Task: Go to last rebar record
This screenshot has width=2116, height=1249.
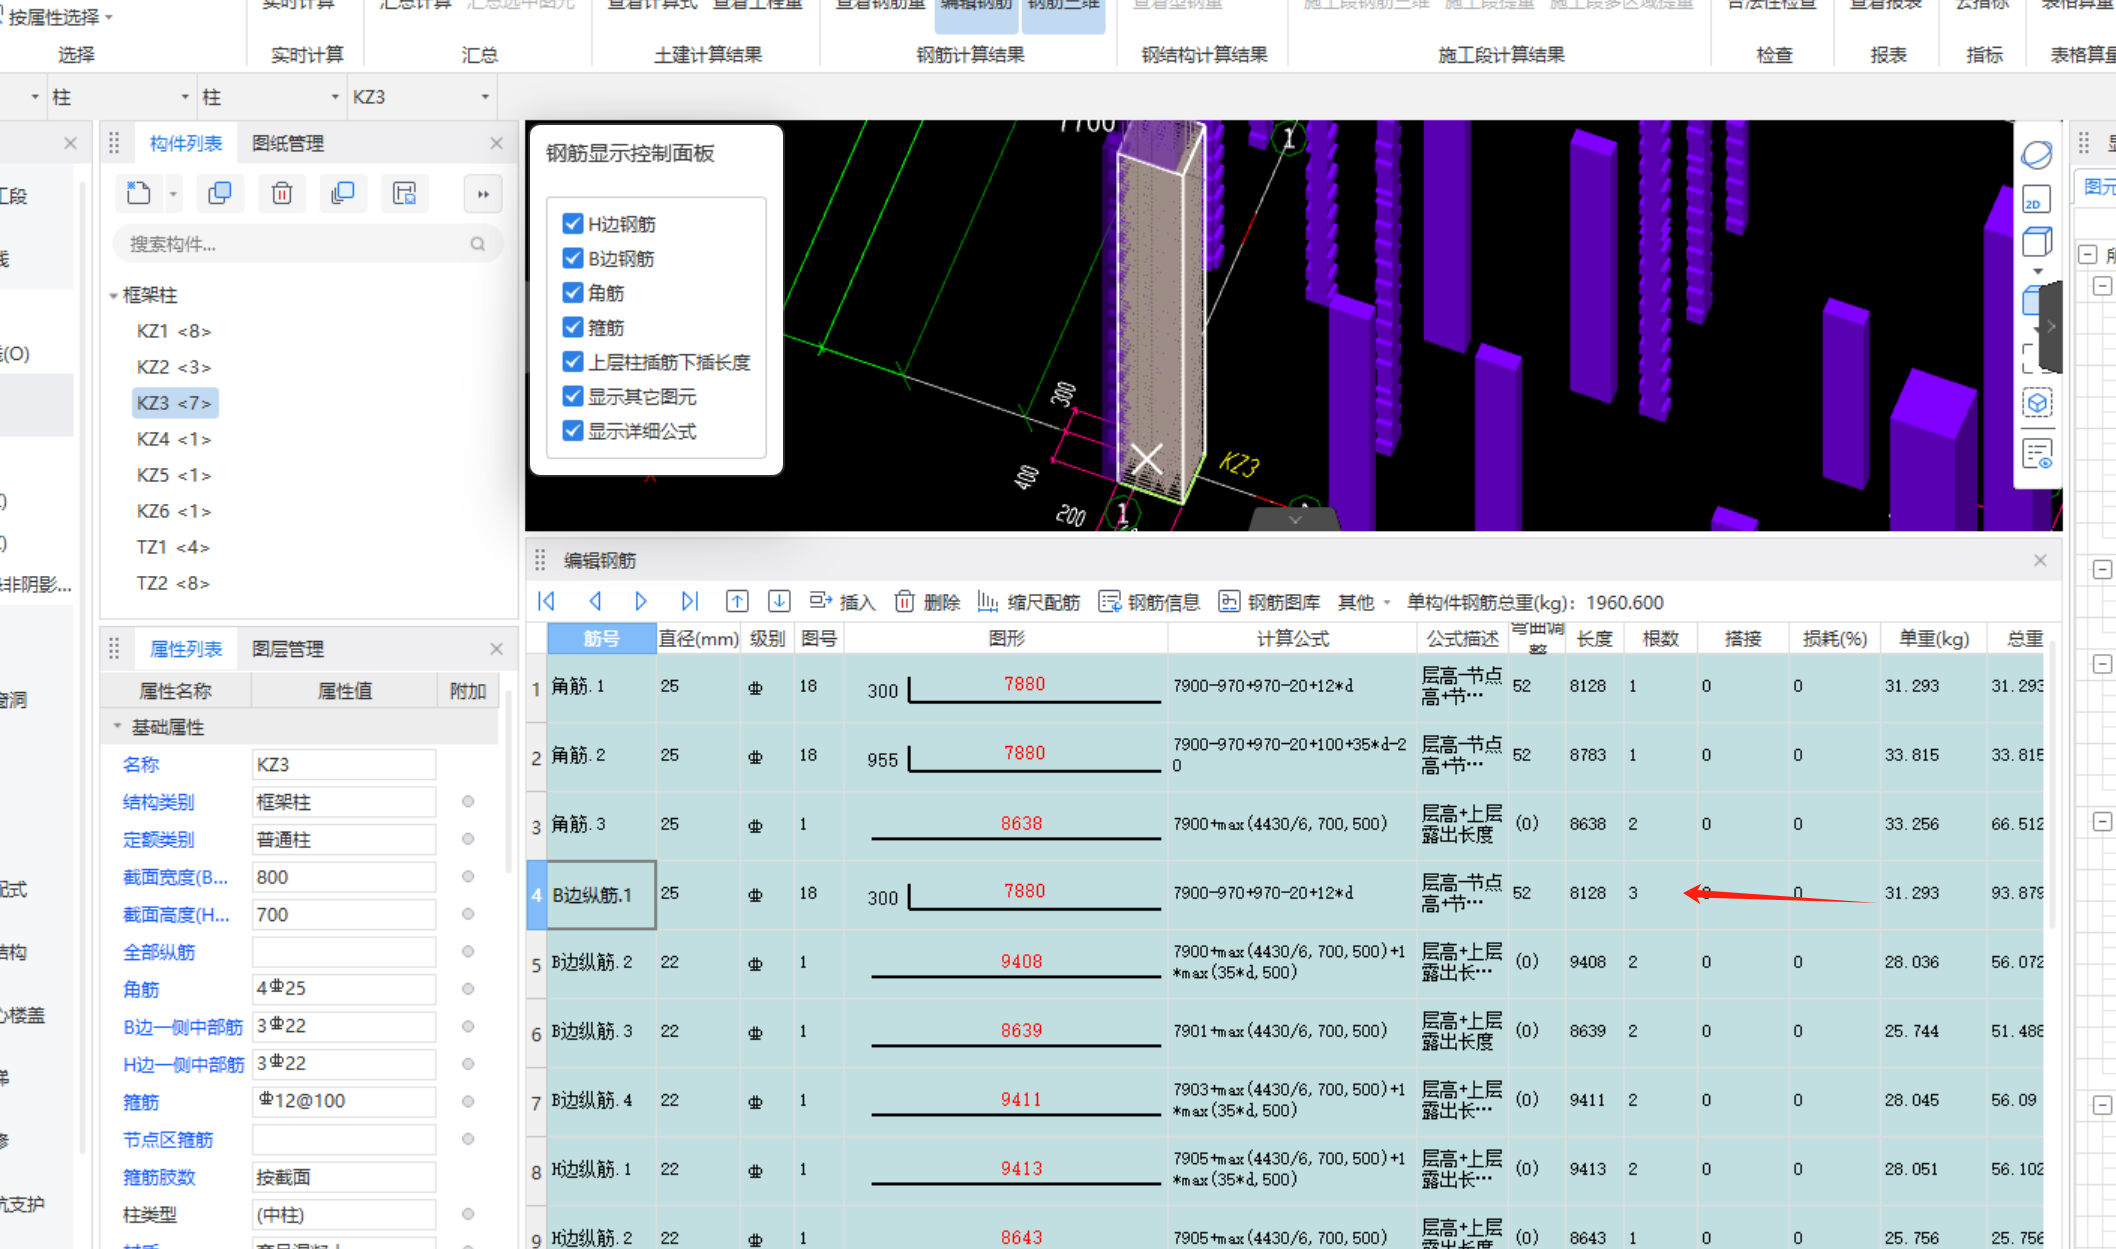Action: click(689, 602)
